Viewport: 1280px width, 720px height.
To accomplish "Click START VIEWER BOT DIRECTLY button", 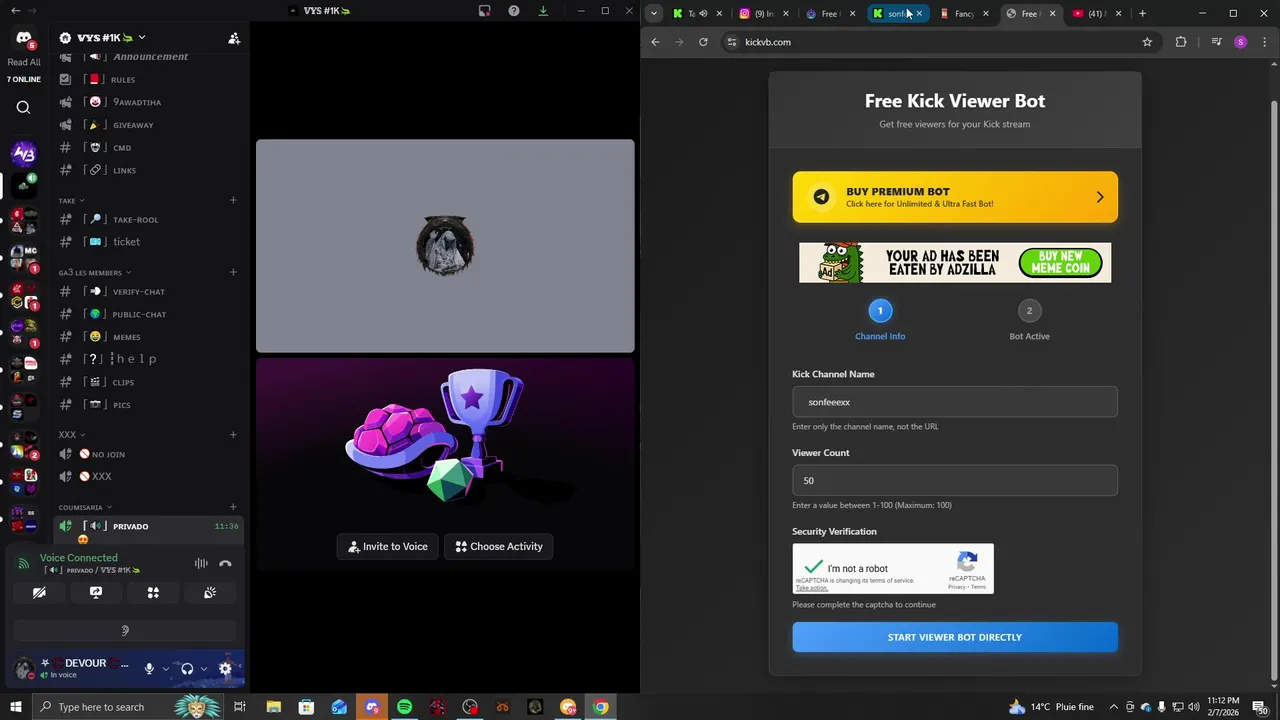I will [x=955, y=637].
